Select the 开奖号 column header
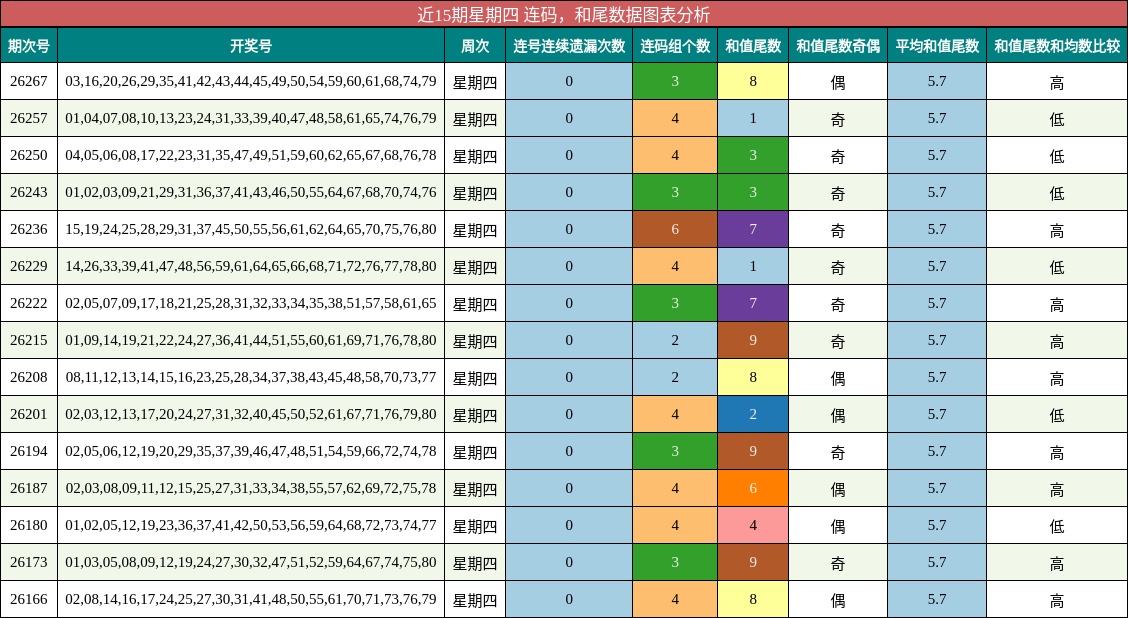1128x618 pixels. point(251,46)
